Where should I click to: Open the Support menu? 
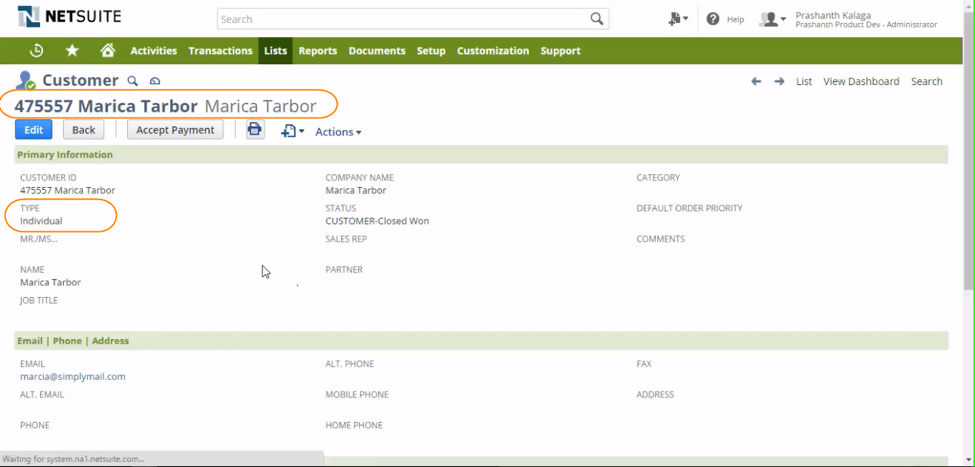(x=560, y=51)
